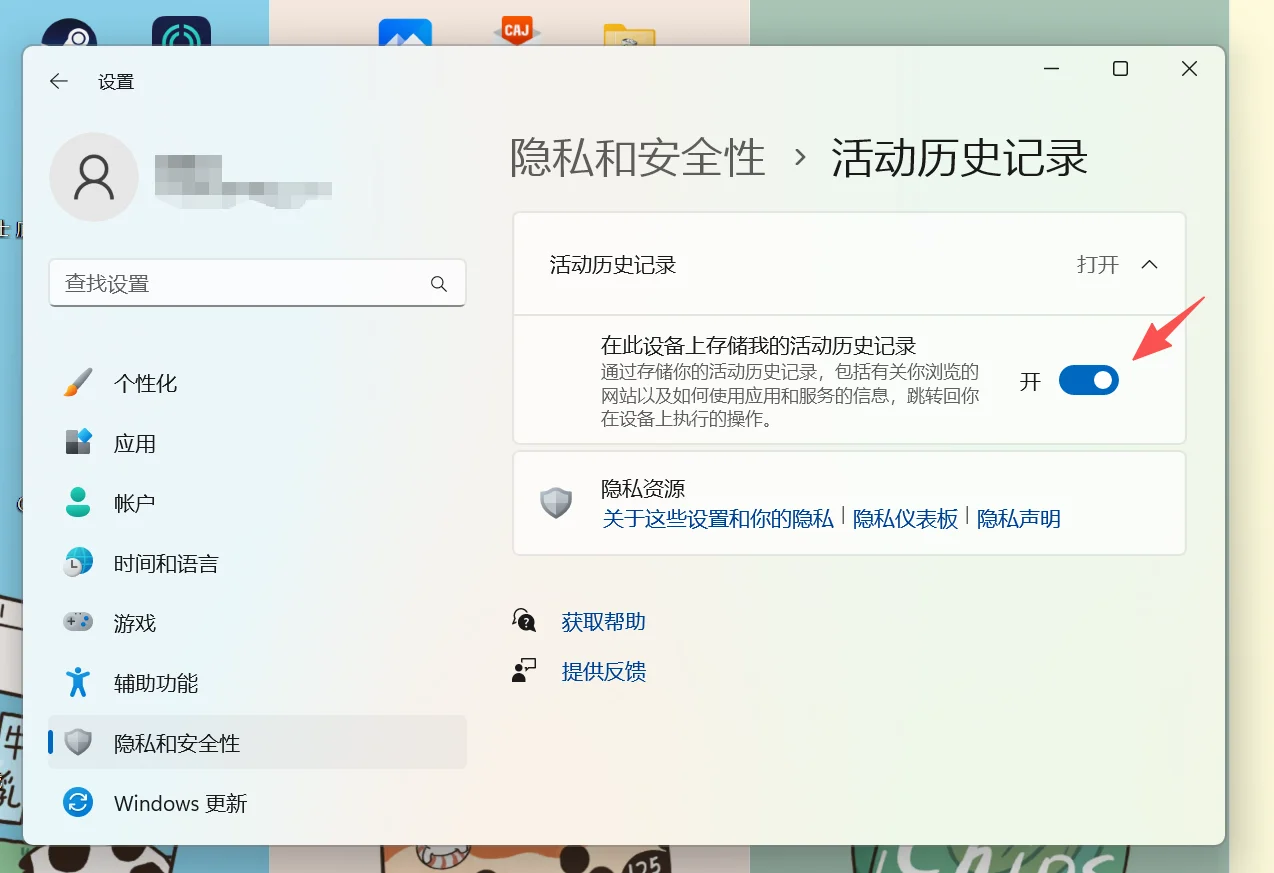The image size is (1274, 873).
Task: Click the 游戏 controller icon
Action: (78, 622)
